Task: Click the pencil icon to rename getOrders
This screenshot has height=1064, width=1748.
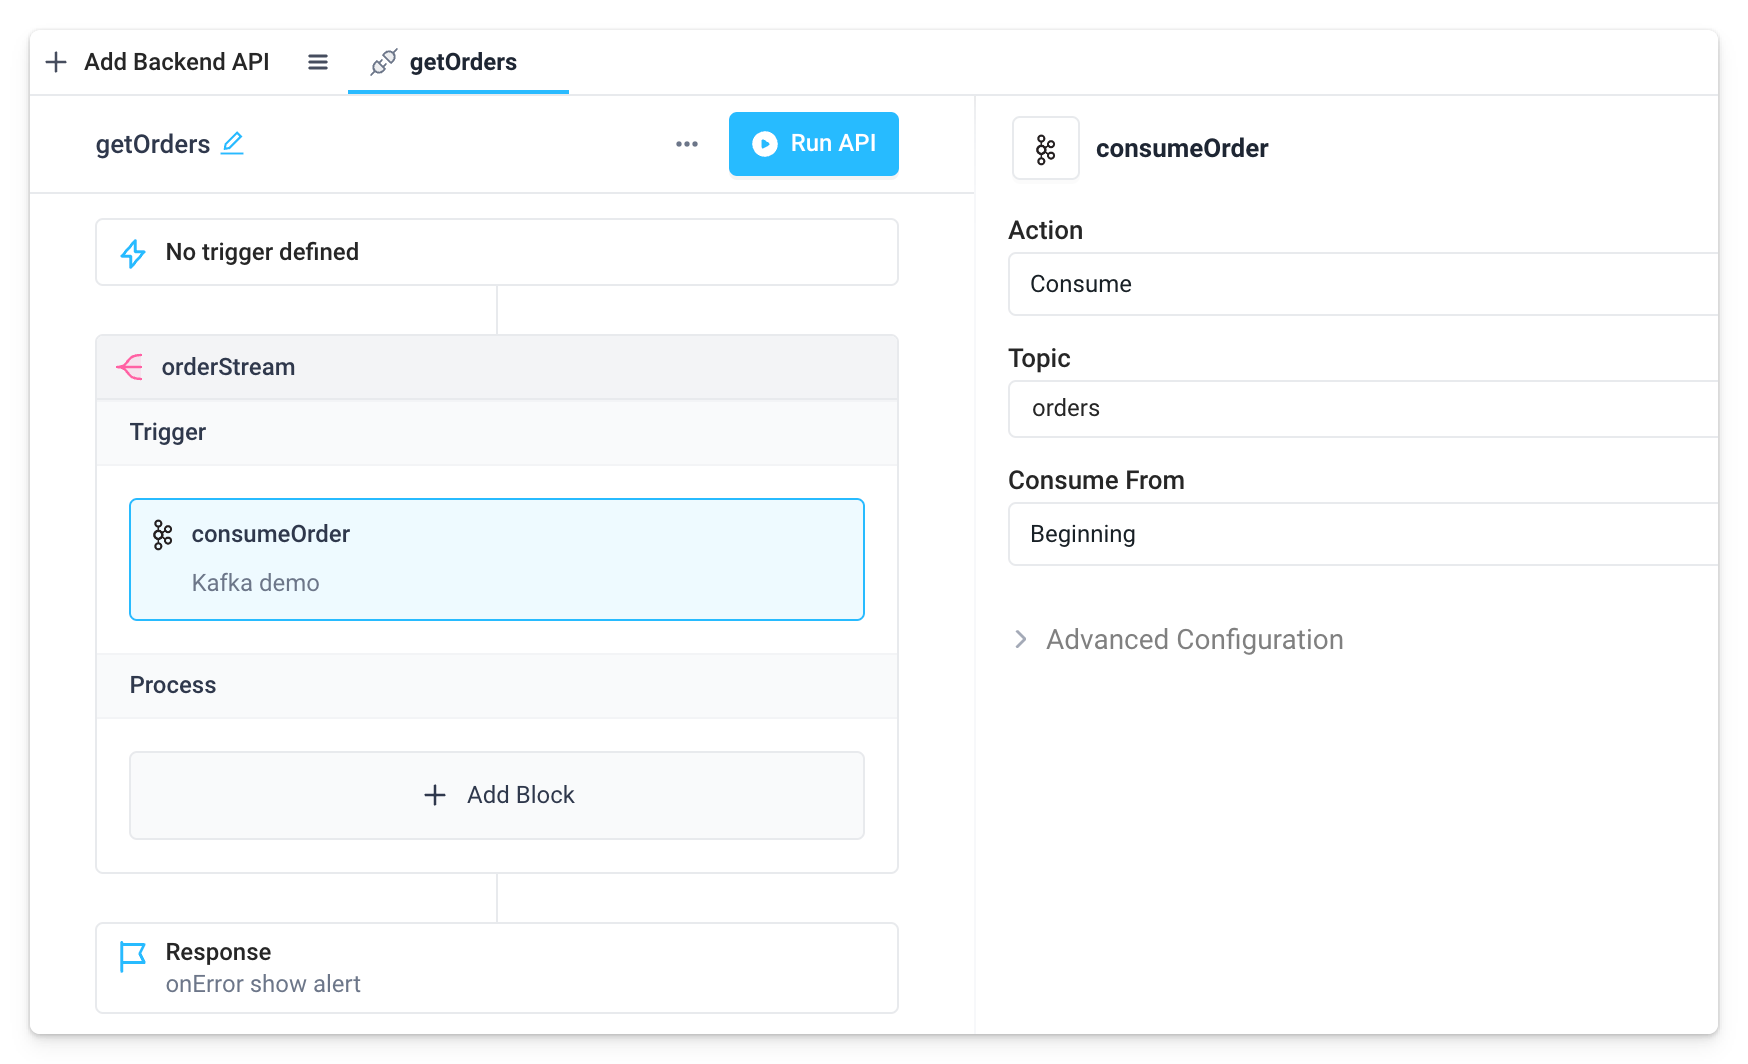Action: point(232,143)
